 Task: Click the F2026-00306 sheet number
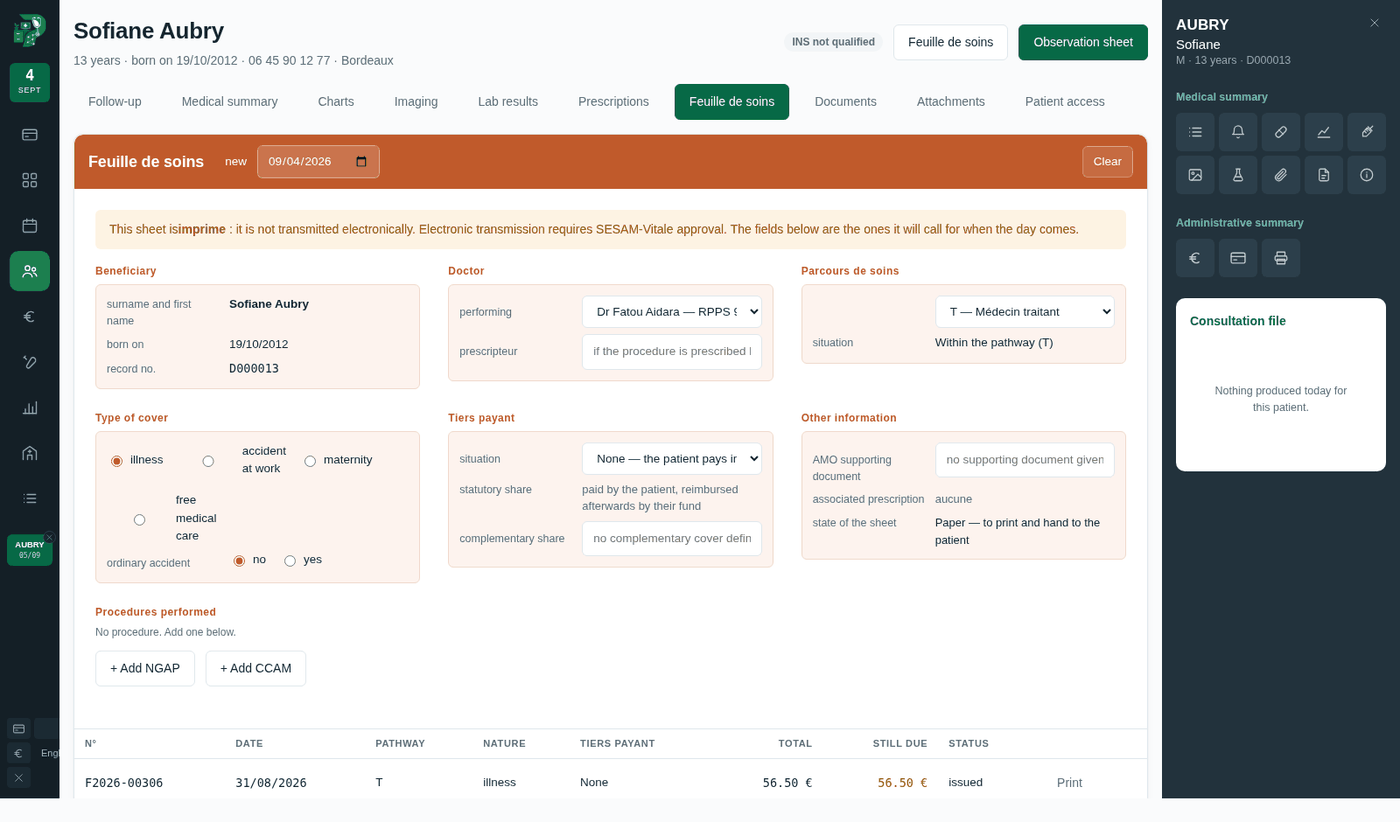click(124, 783)
